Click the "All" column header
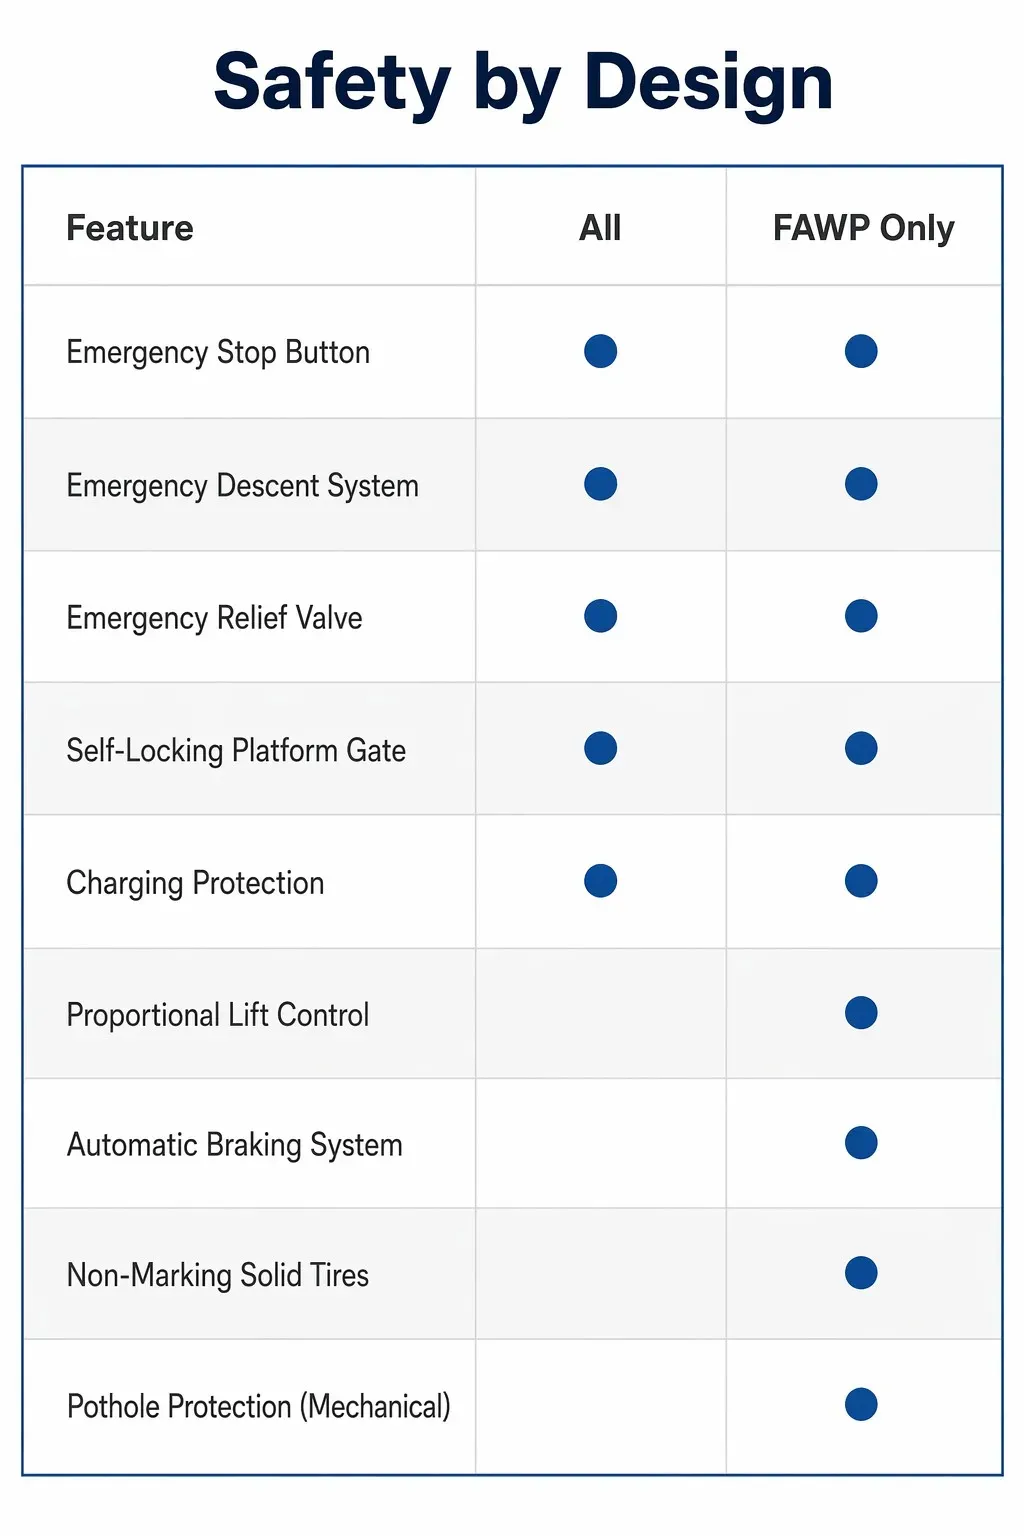This screenshot has height=1536, width=1024. point(600,228)
